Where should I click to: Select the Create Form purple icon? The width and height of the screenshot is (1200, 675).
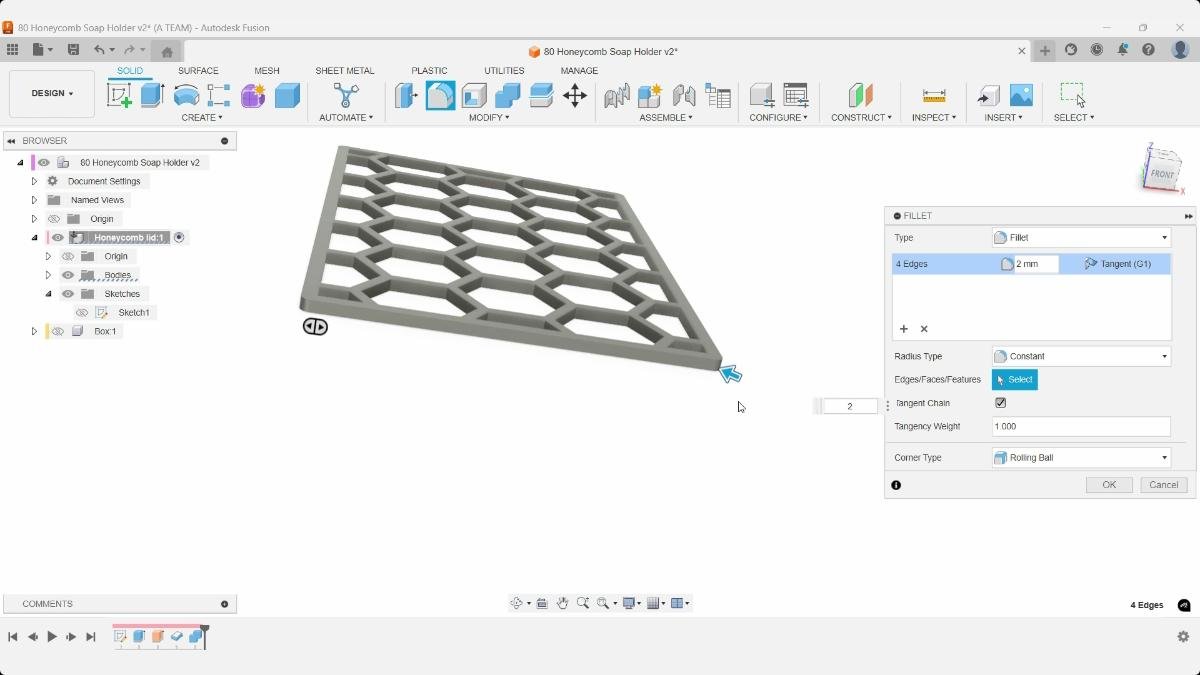253,95
